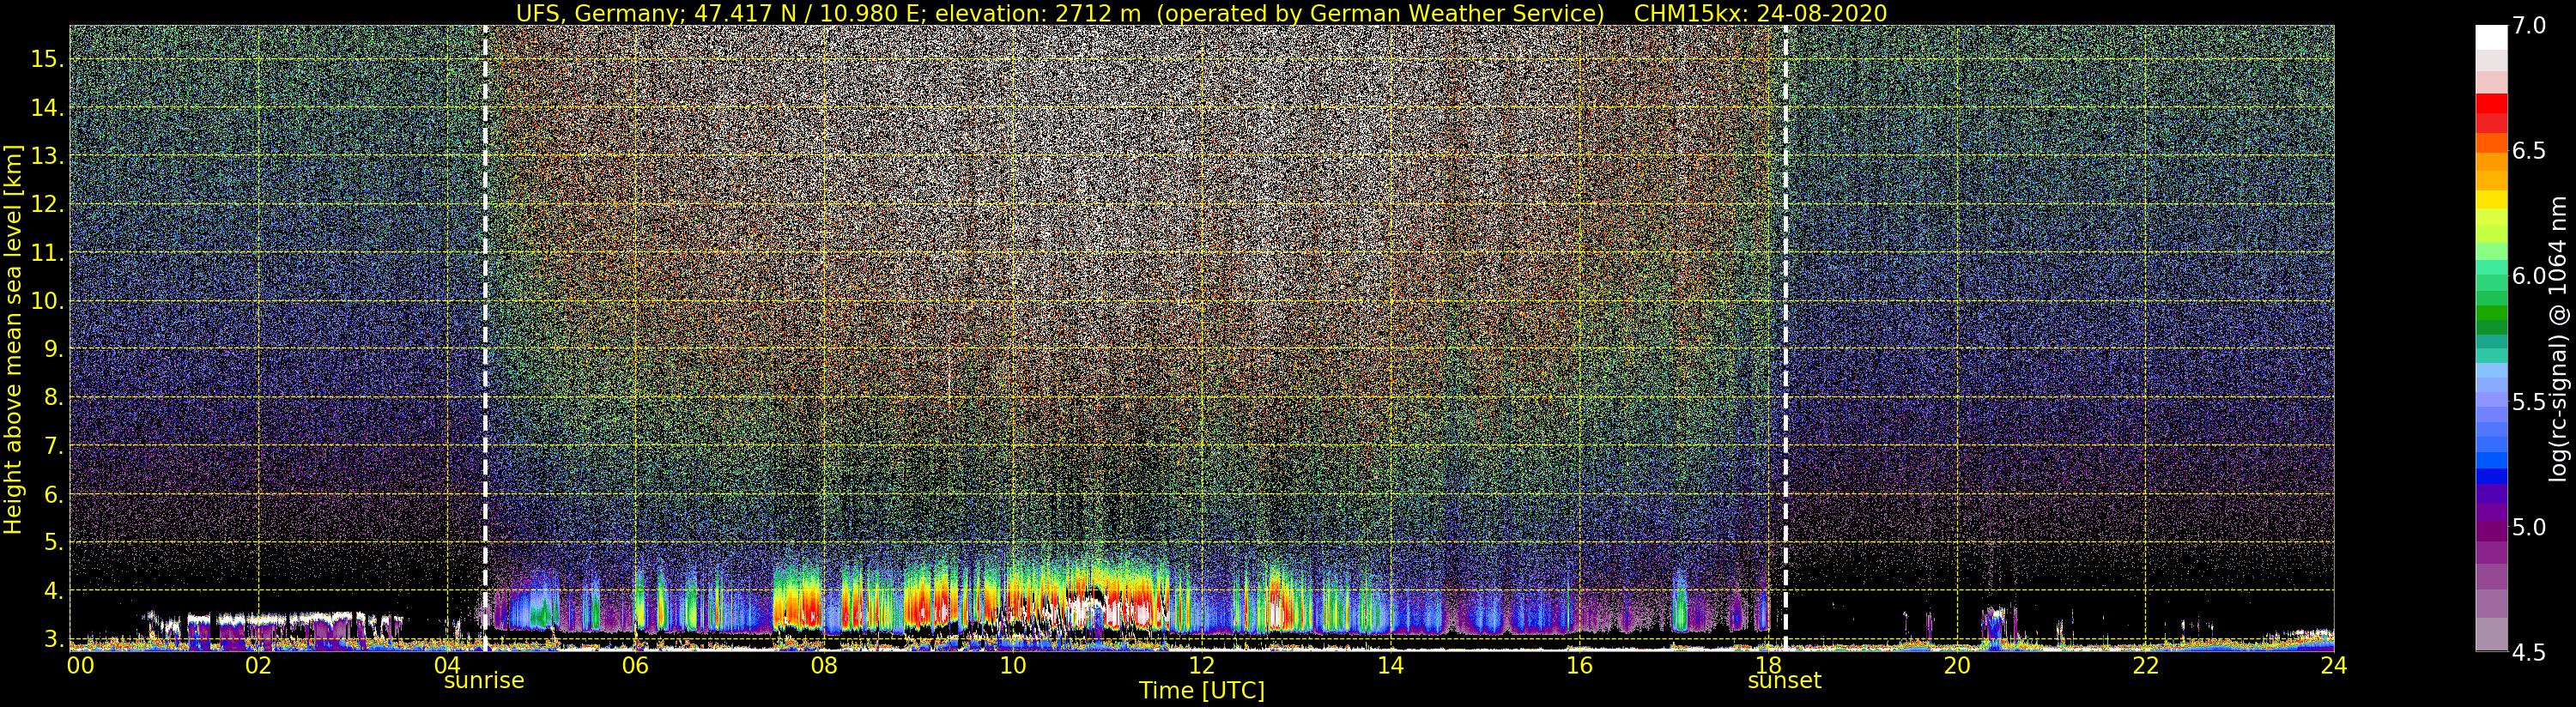Click the "20" time axis tick label
Viewport: 2576px width, 707px height.
pyautogui.click(x=1956, y=665)
